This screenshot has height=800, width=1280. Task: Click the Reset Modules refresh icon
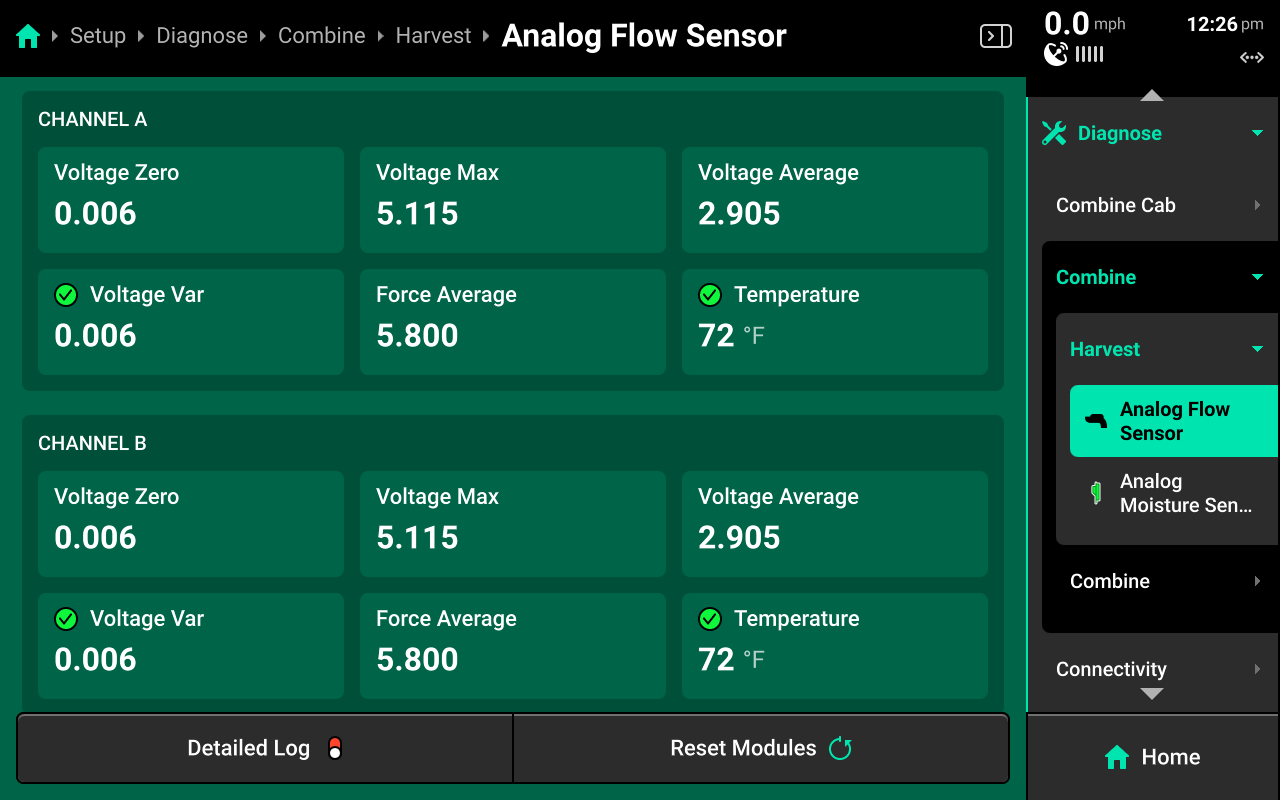pyautogui.click(x=840, y=748)
